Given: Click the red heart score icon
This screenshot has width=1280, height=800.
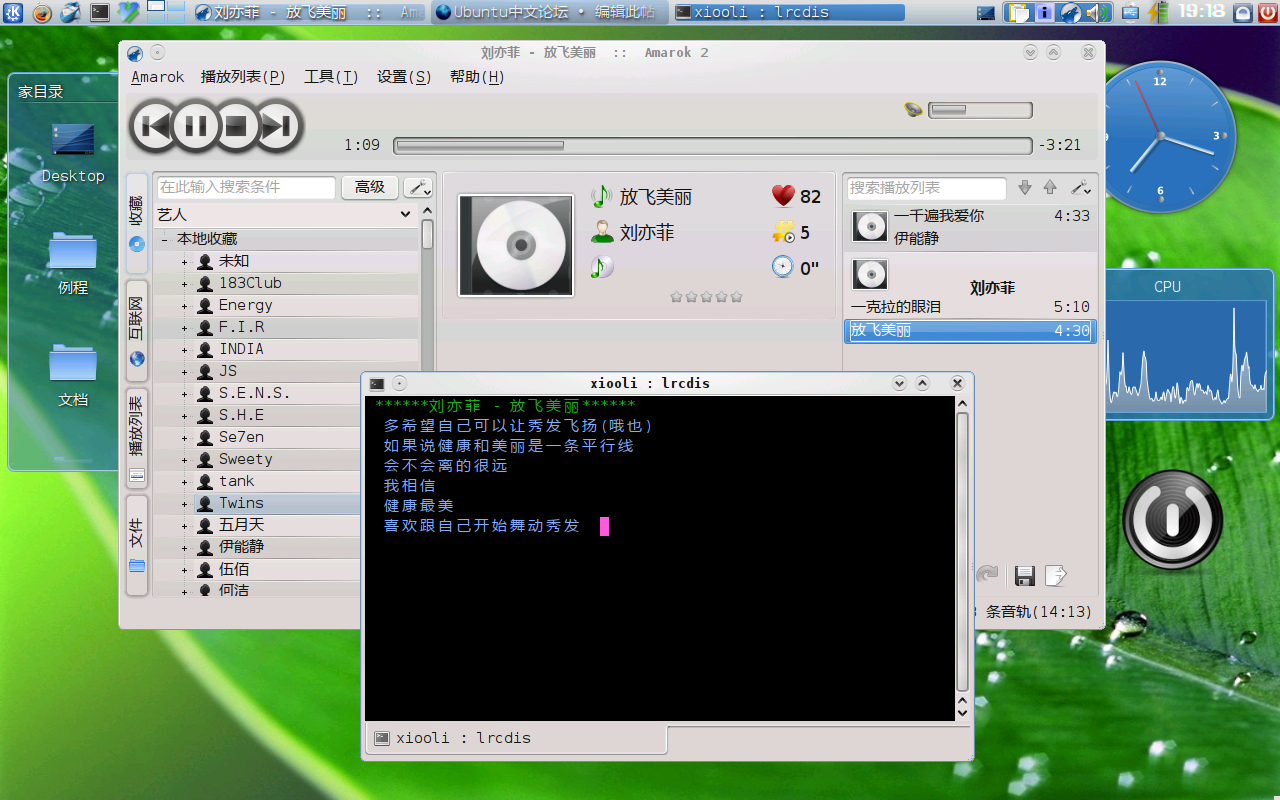Looking at the screenshot, I should pyautogui.click(x=783, y=196).
